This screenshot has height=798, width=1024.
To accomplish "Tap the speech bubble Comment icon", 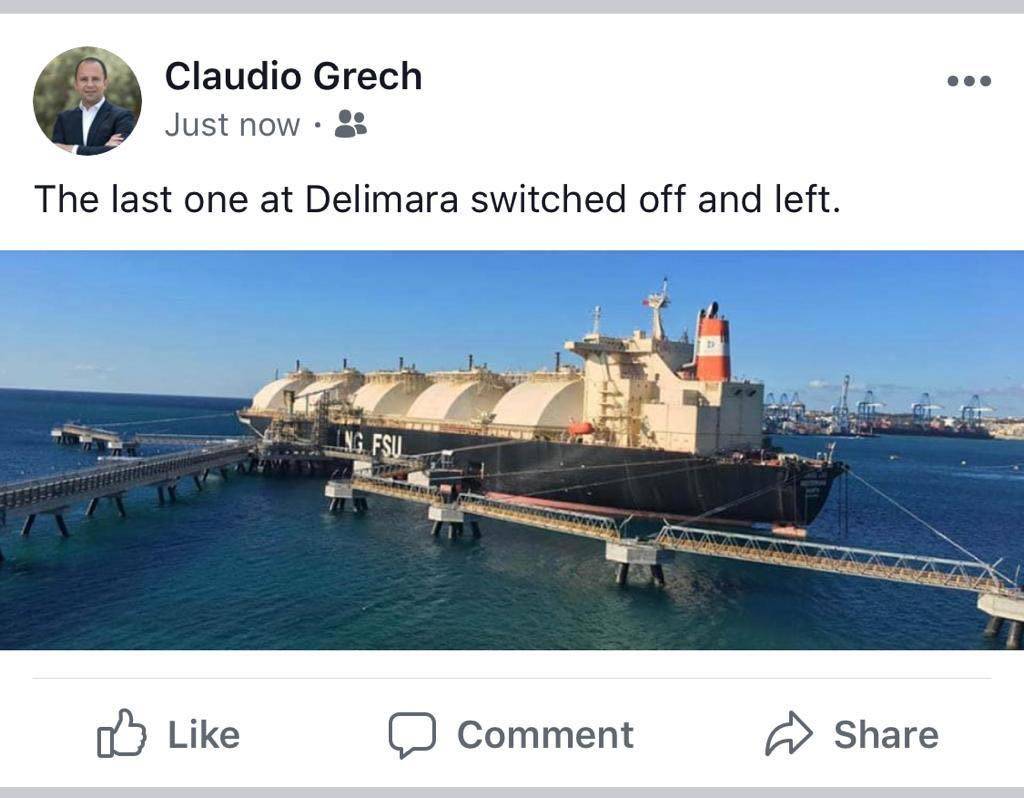I will point(412,735).
